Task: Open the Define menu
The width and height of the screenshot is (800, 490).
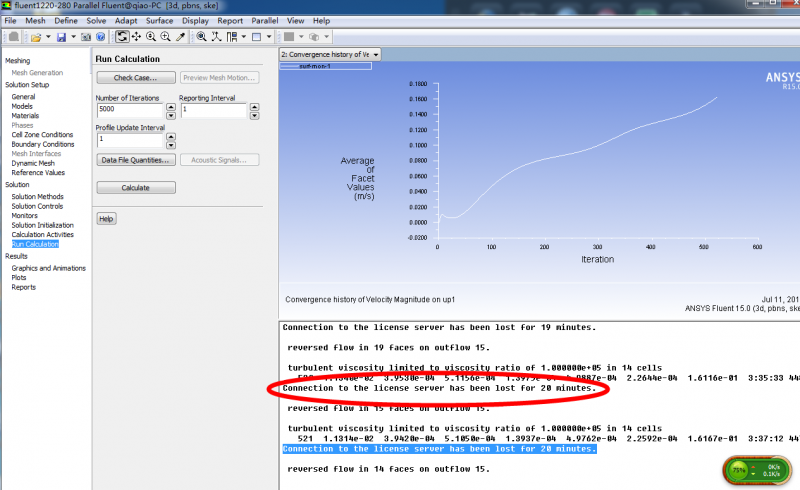Action: (66, 21)
